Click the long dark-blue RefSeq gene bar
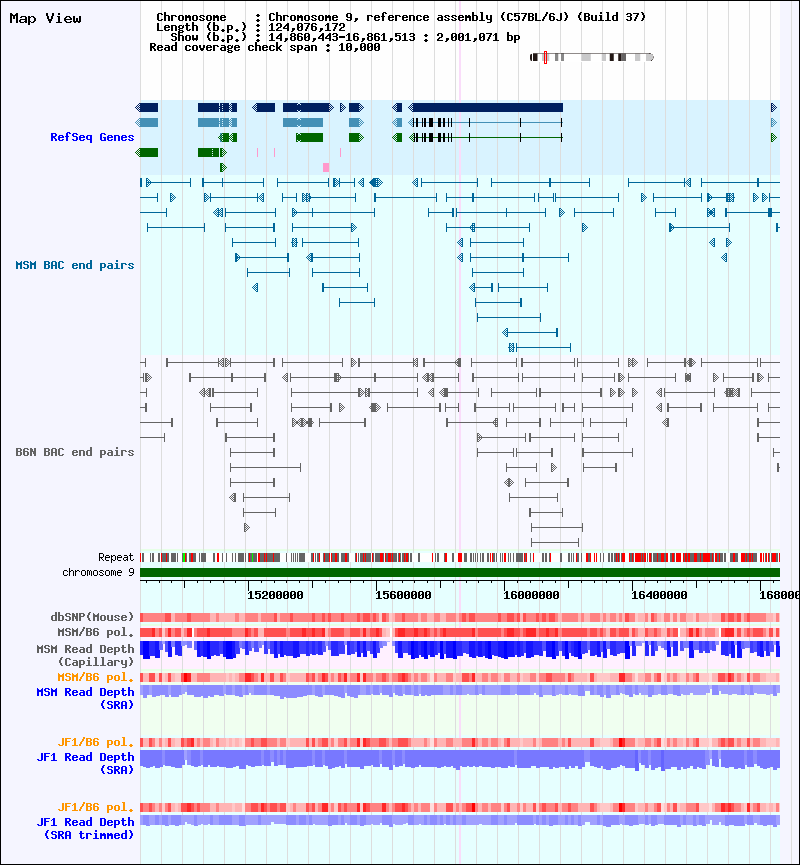Viewport: 800px width, 865px height. [486, 108]
